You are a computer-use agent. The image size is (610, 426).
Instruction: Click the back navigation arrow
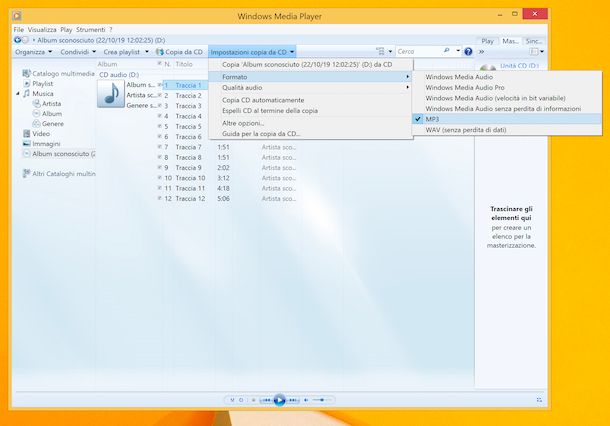click(x=18, y=40)
